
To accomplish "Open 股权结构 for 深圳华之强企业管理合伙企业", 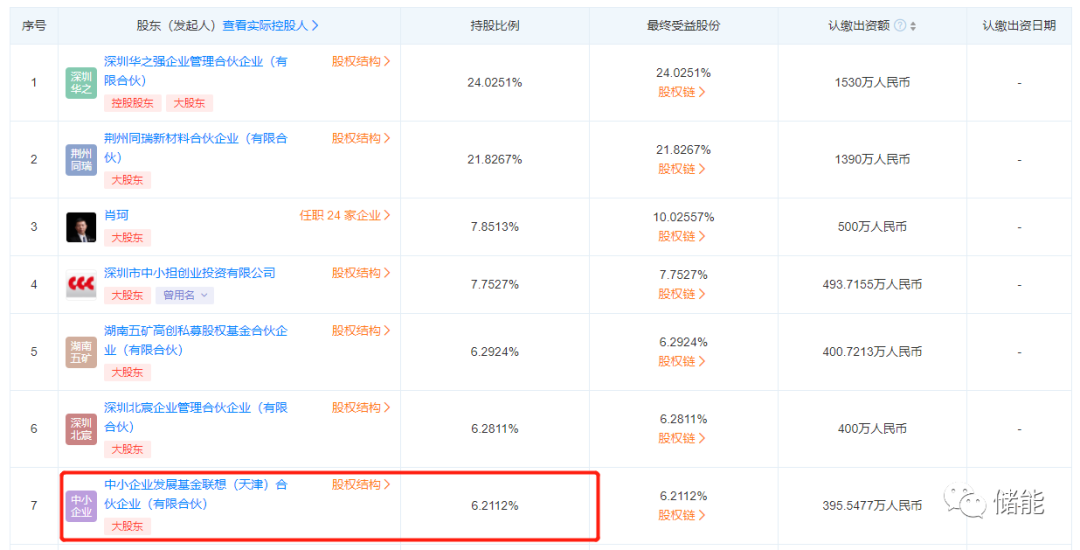I will click(x=361, y=61).
